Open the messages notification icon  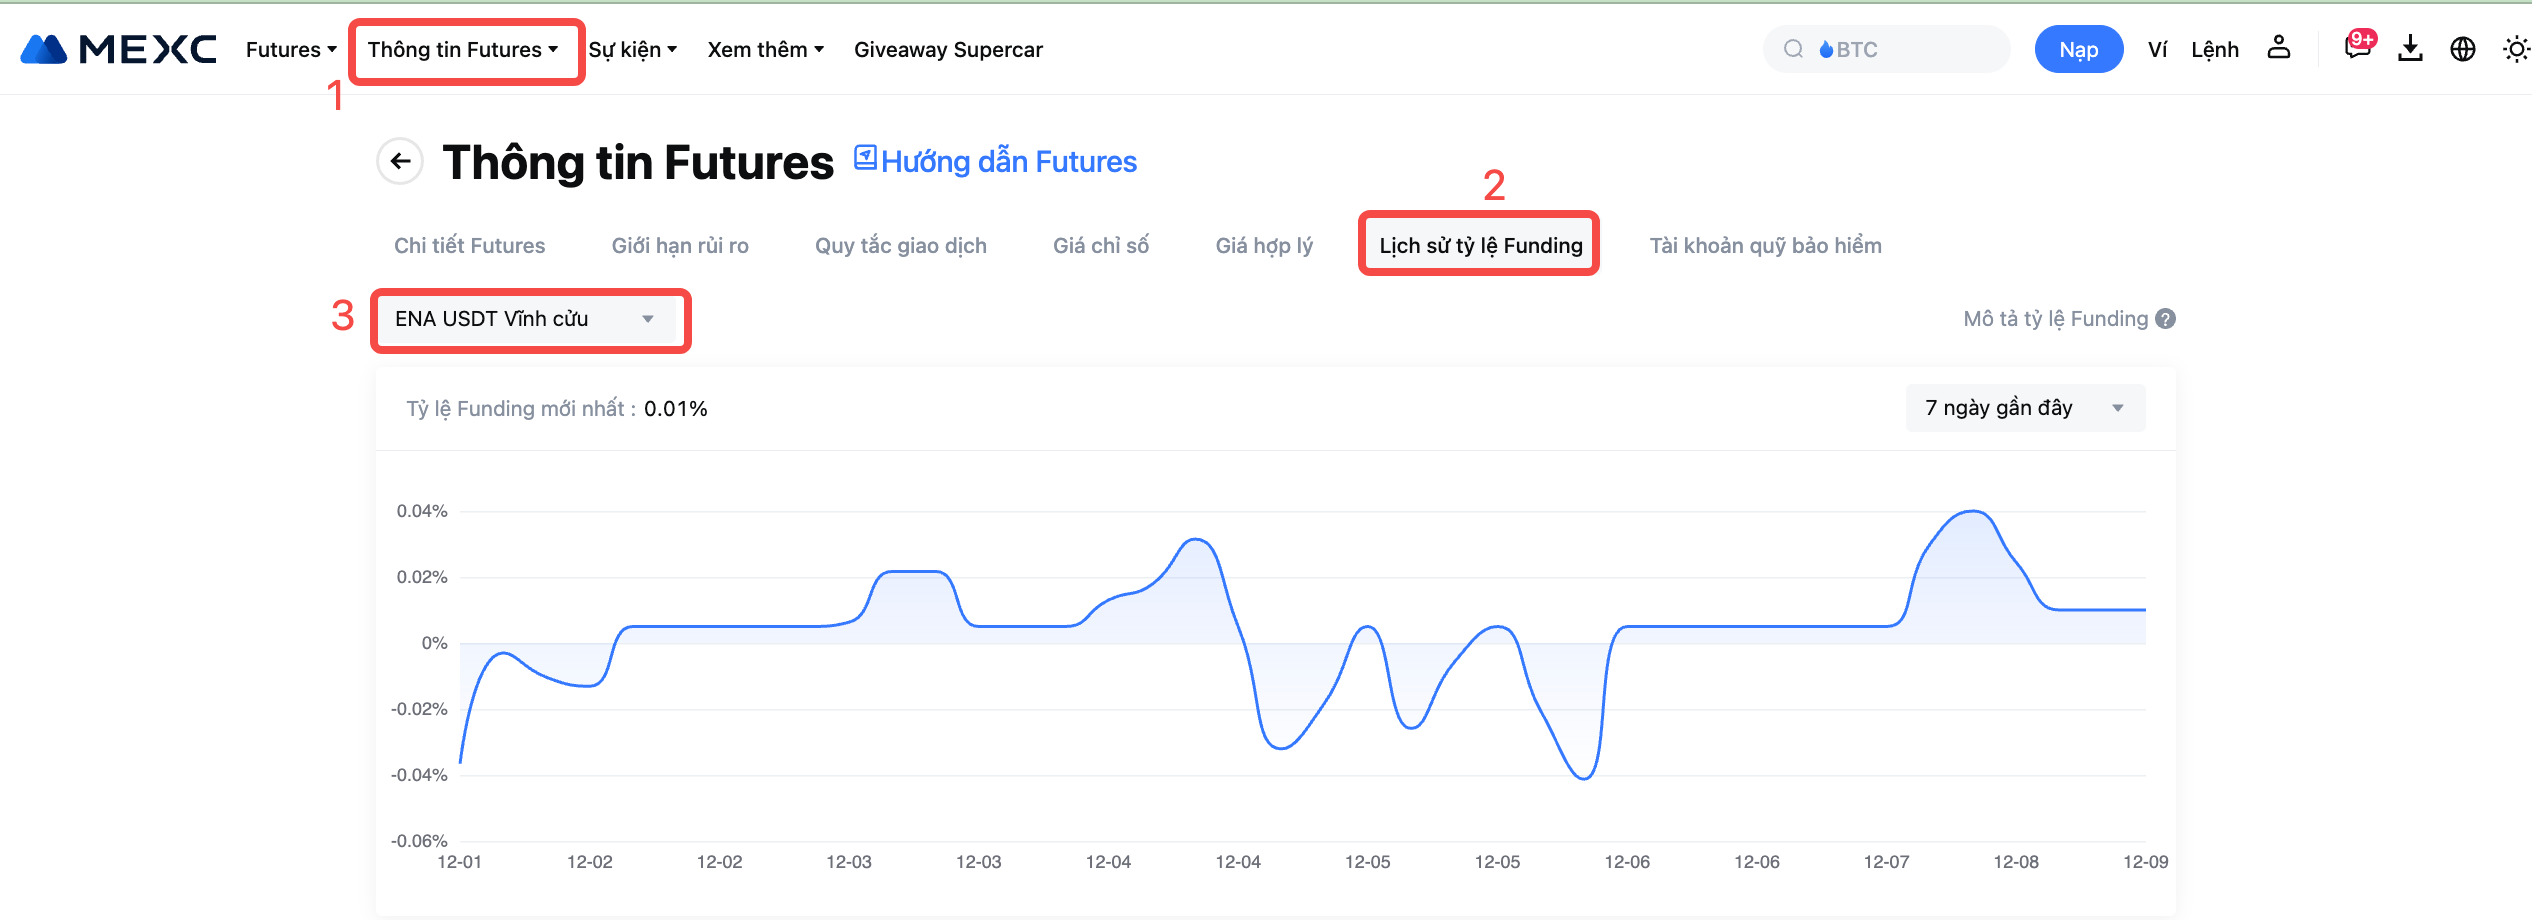click(2356, 48)
